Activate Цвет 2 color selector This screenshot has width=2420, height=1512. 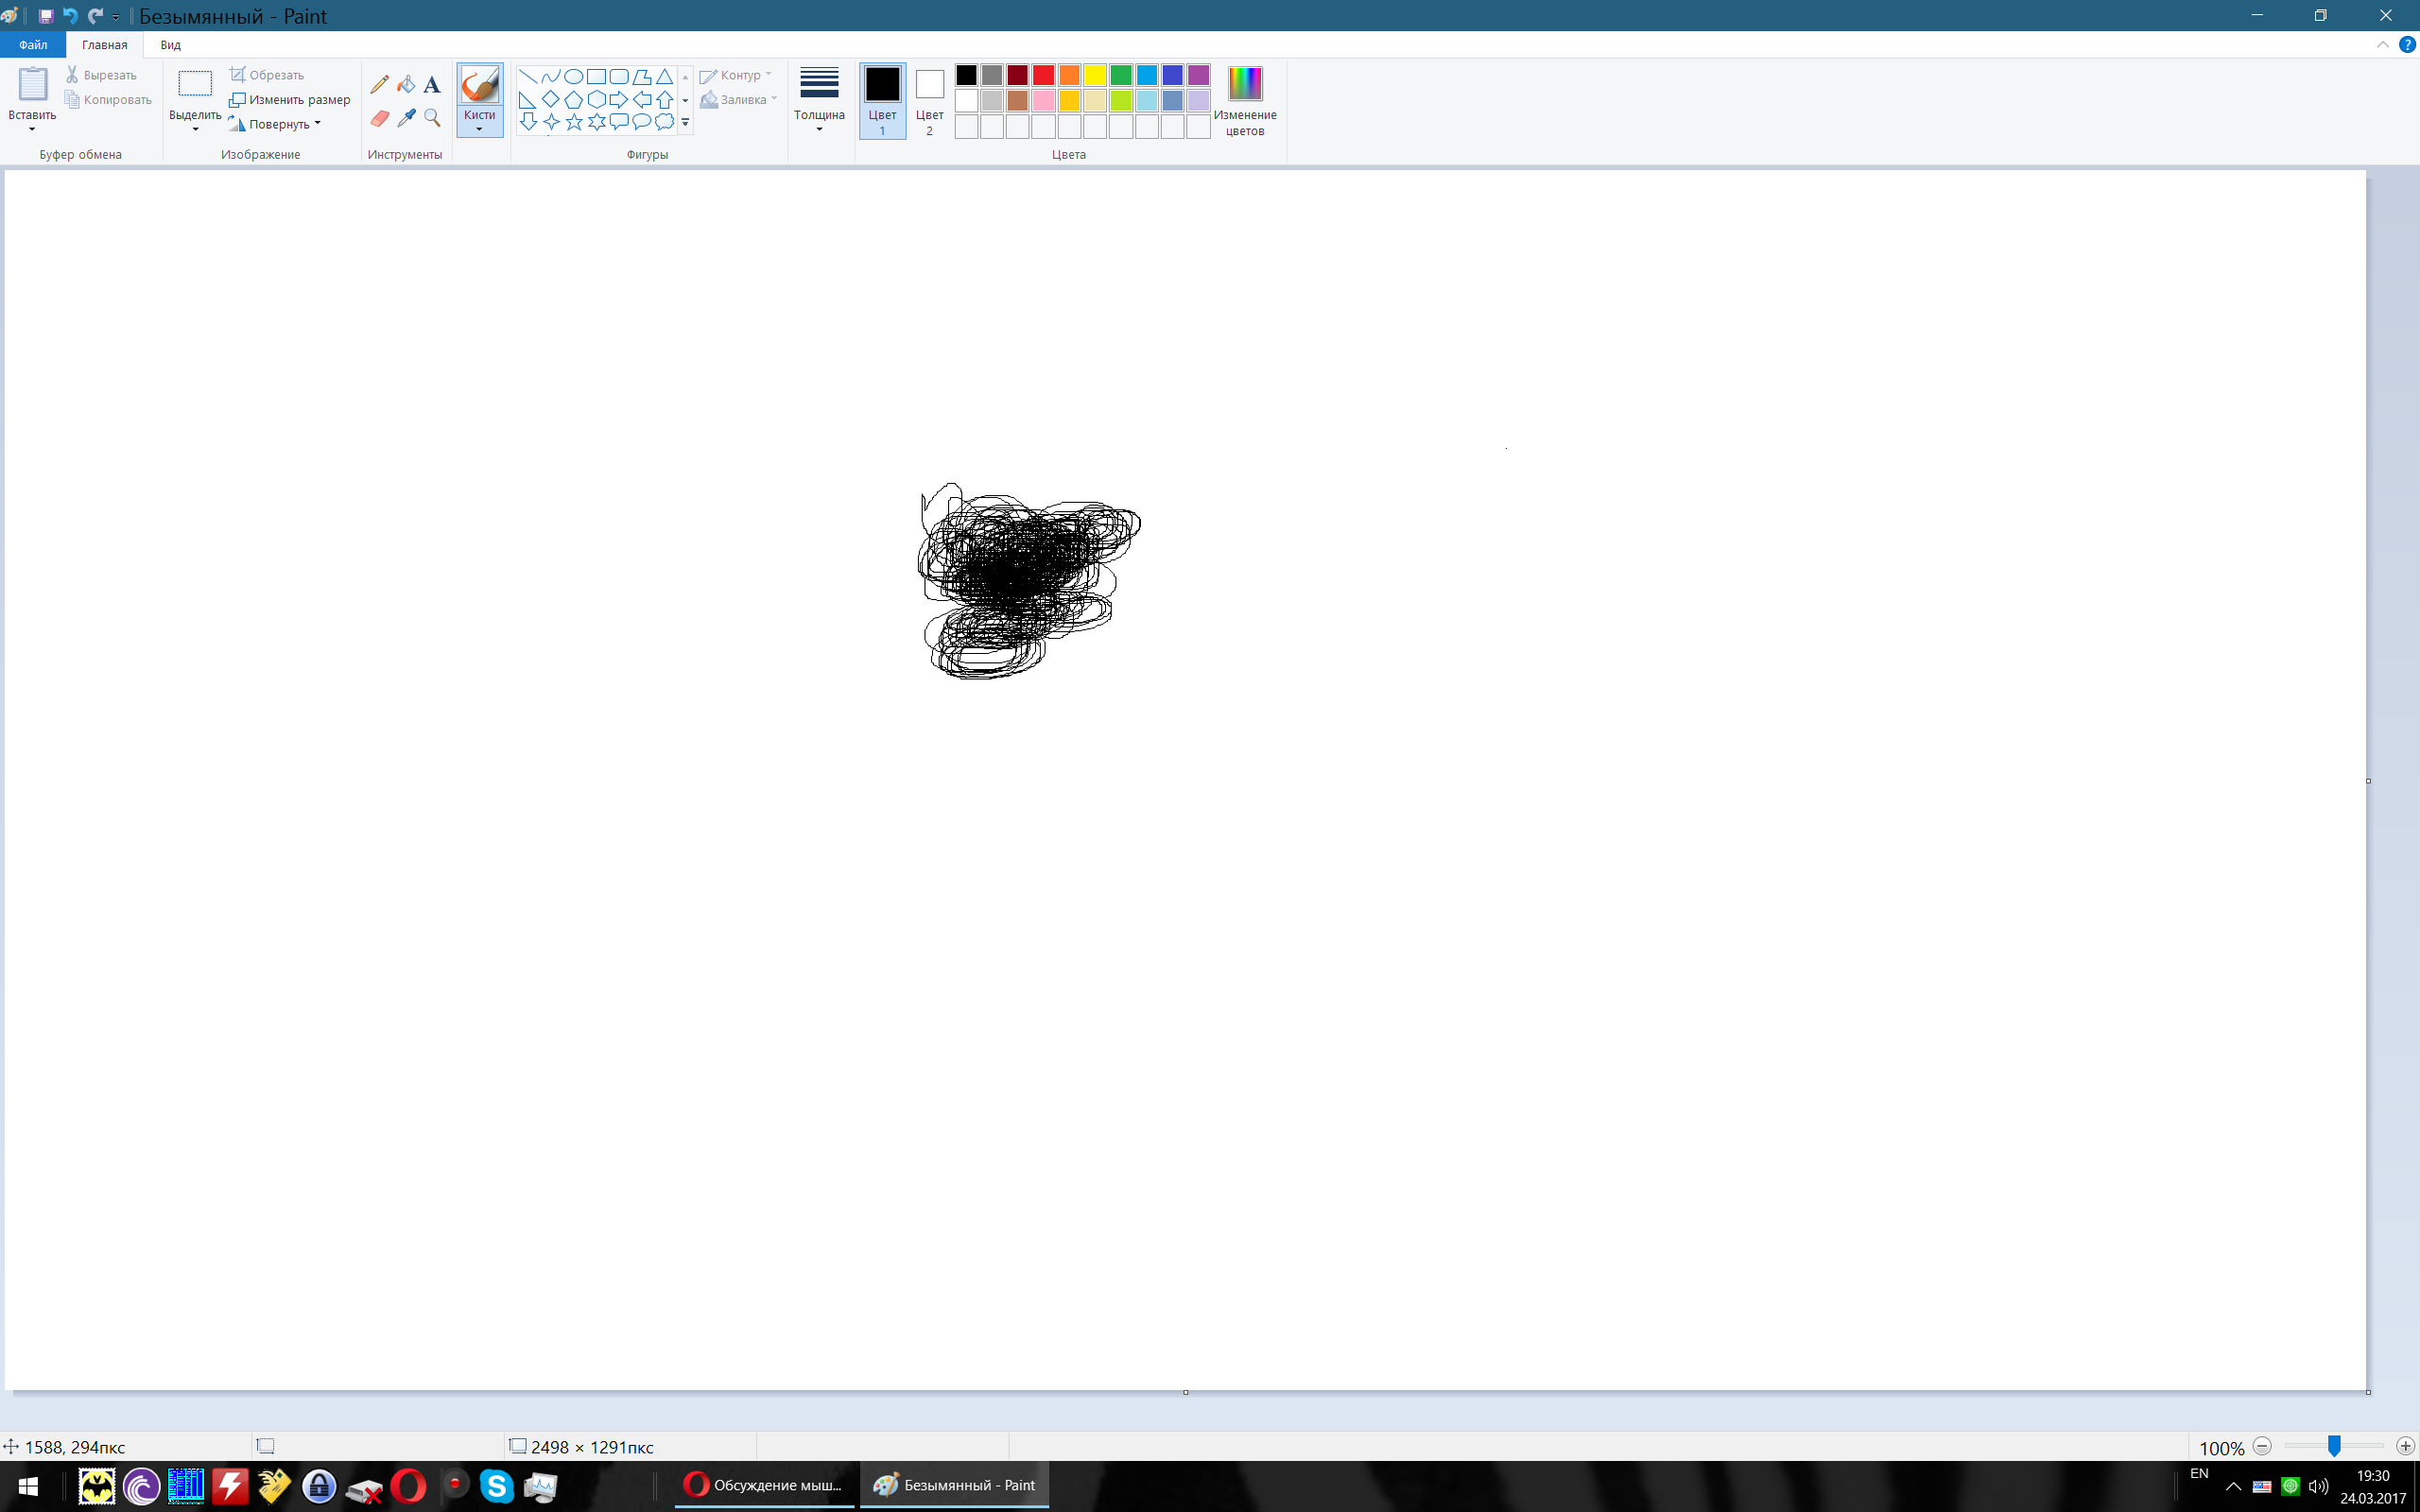[929, 99]
